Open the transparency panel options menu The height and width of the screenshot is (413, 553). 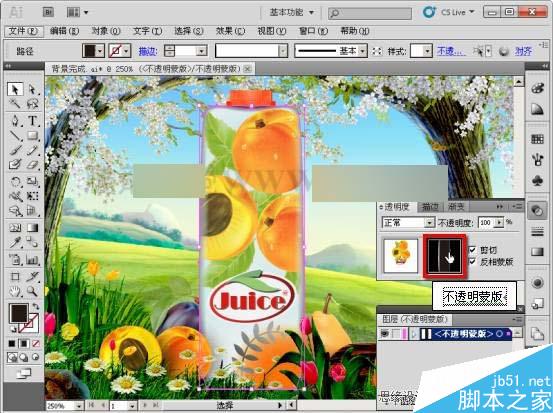coord(517,207)
